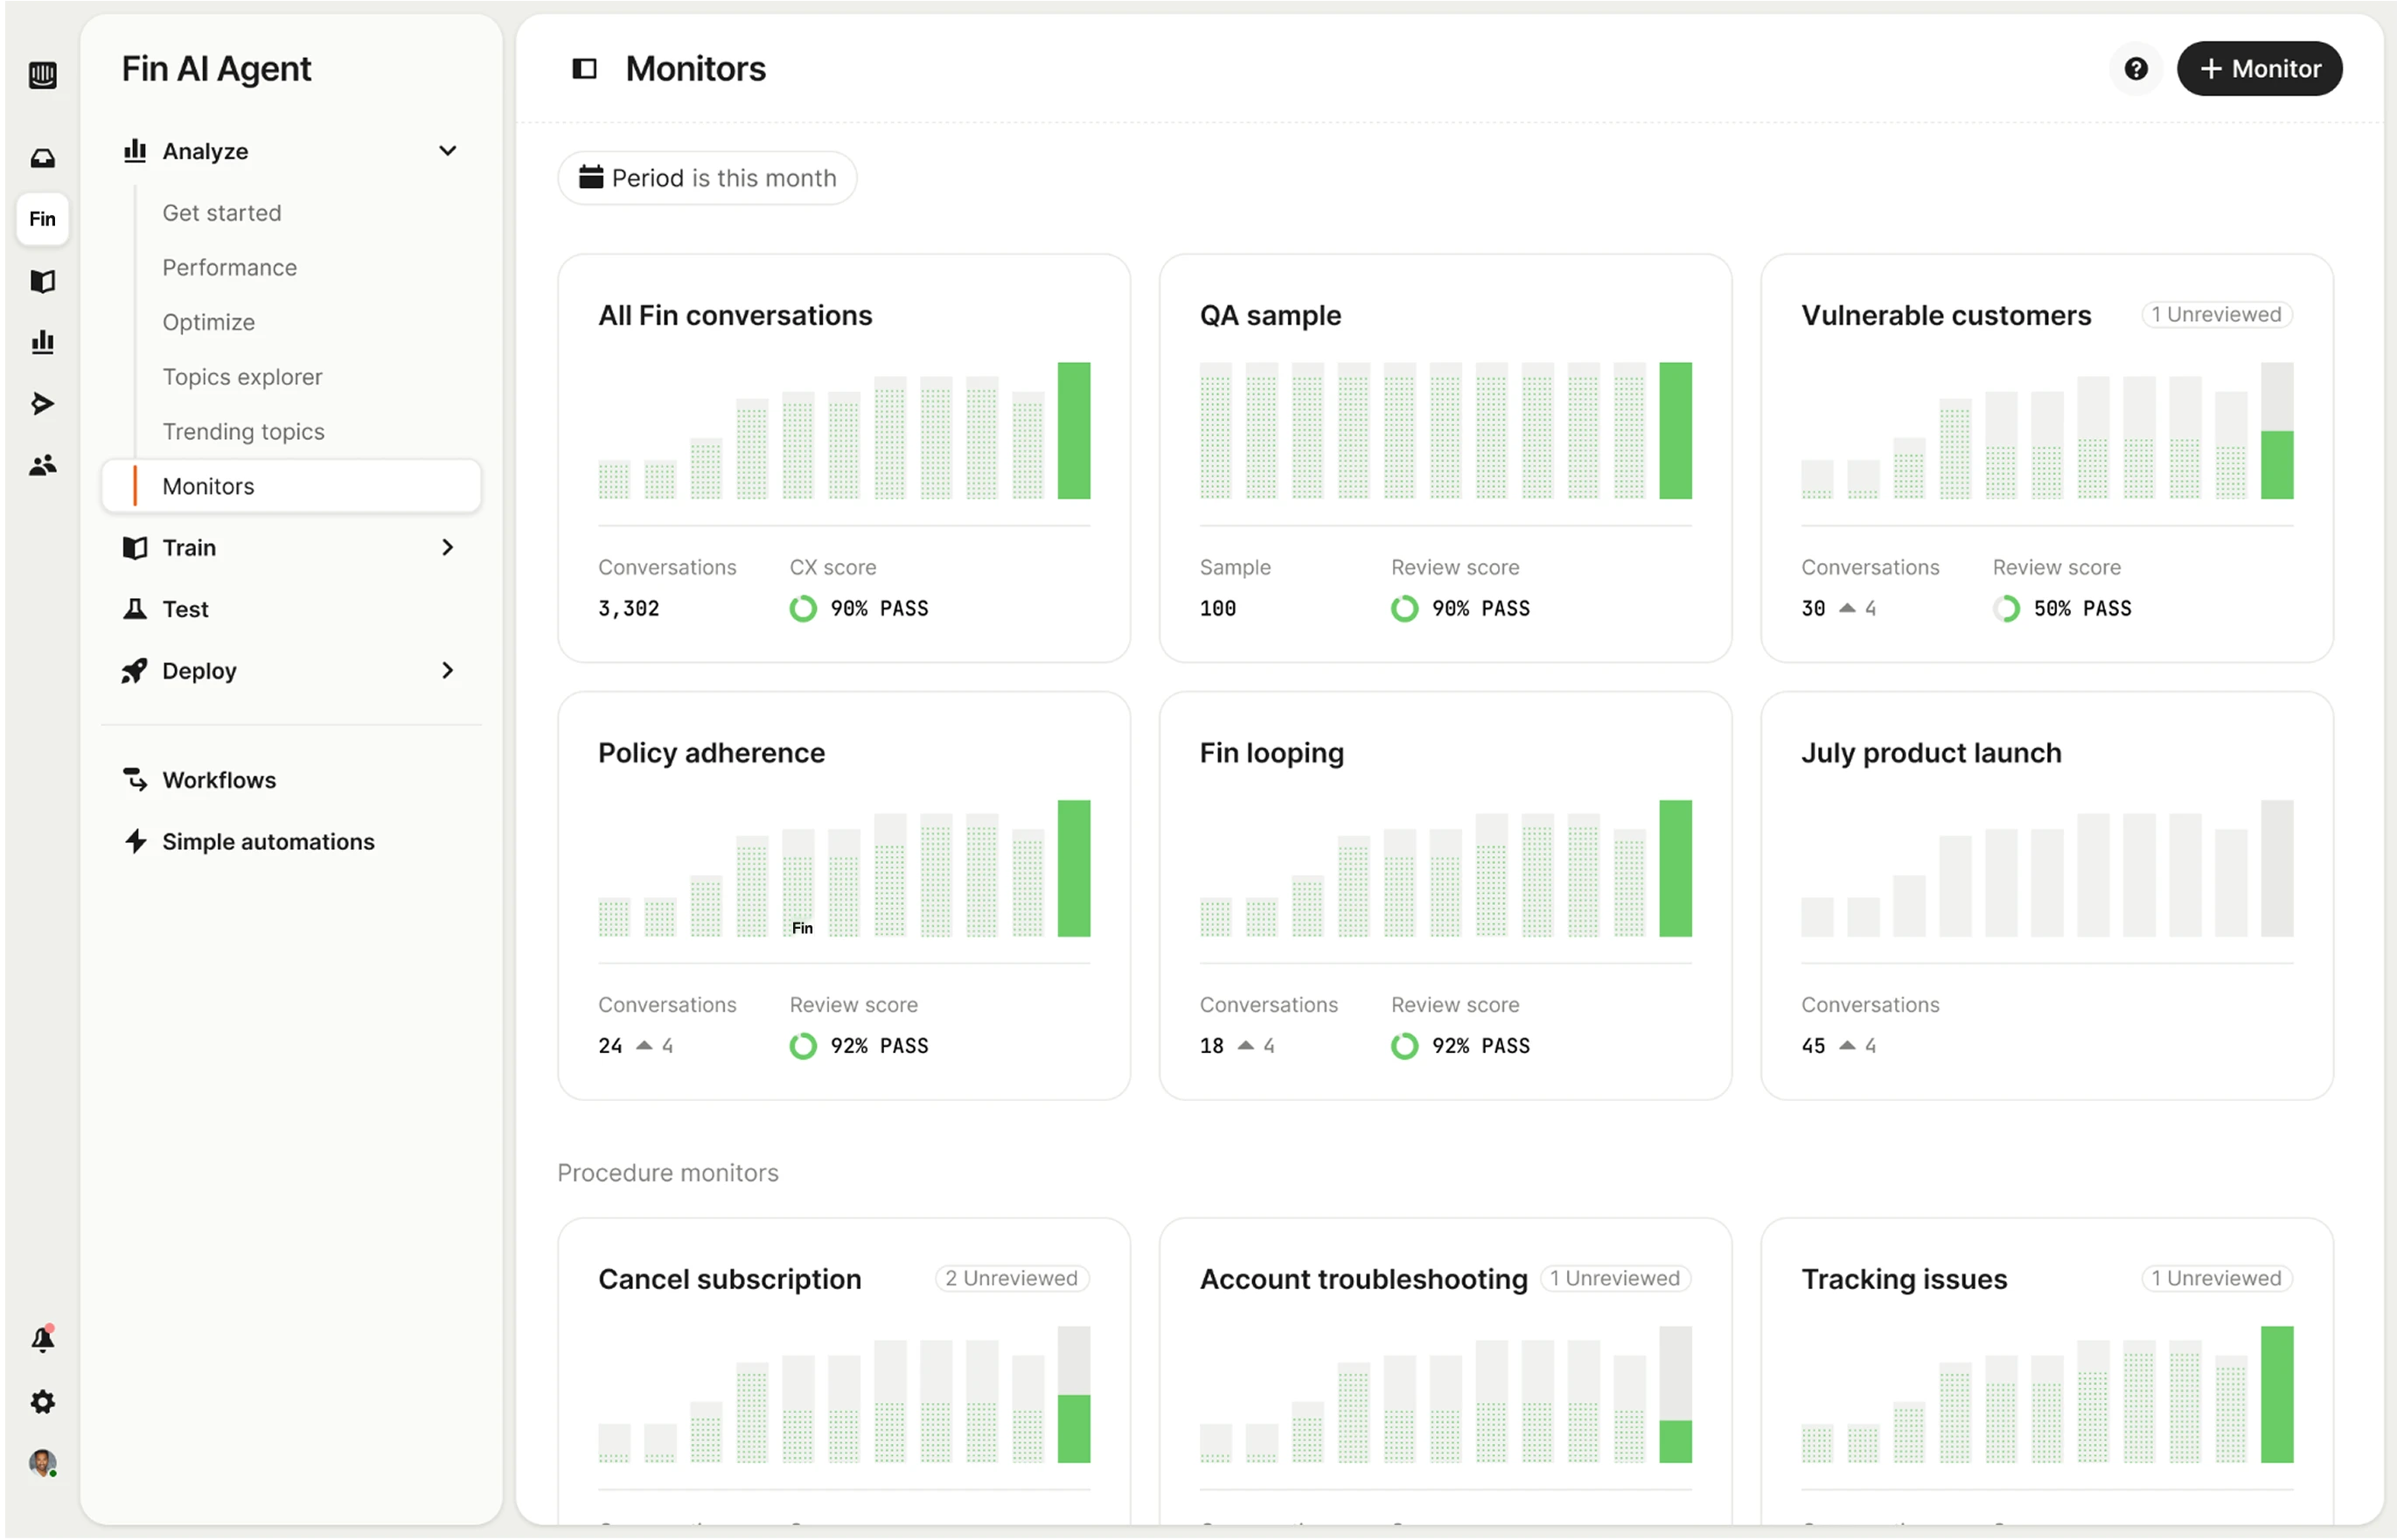Screen dimensions: 2397x1540
Task: Open the Contacts people icon
Action: click(42, 465)
